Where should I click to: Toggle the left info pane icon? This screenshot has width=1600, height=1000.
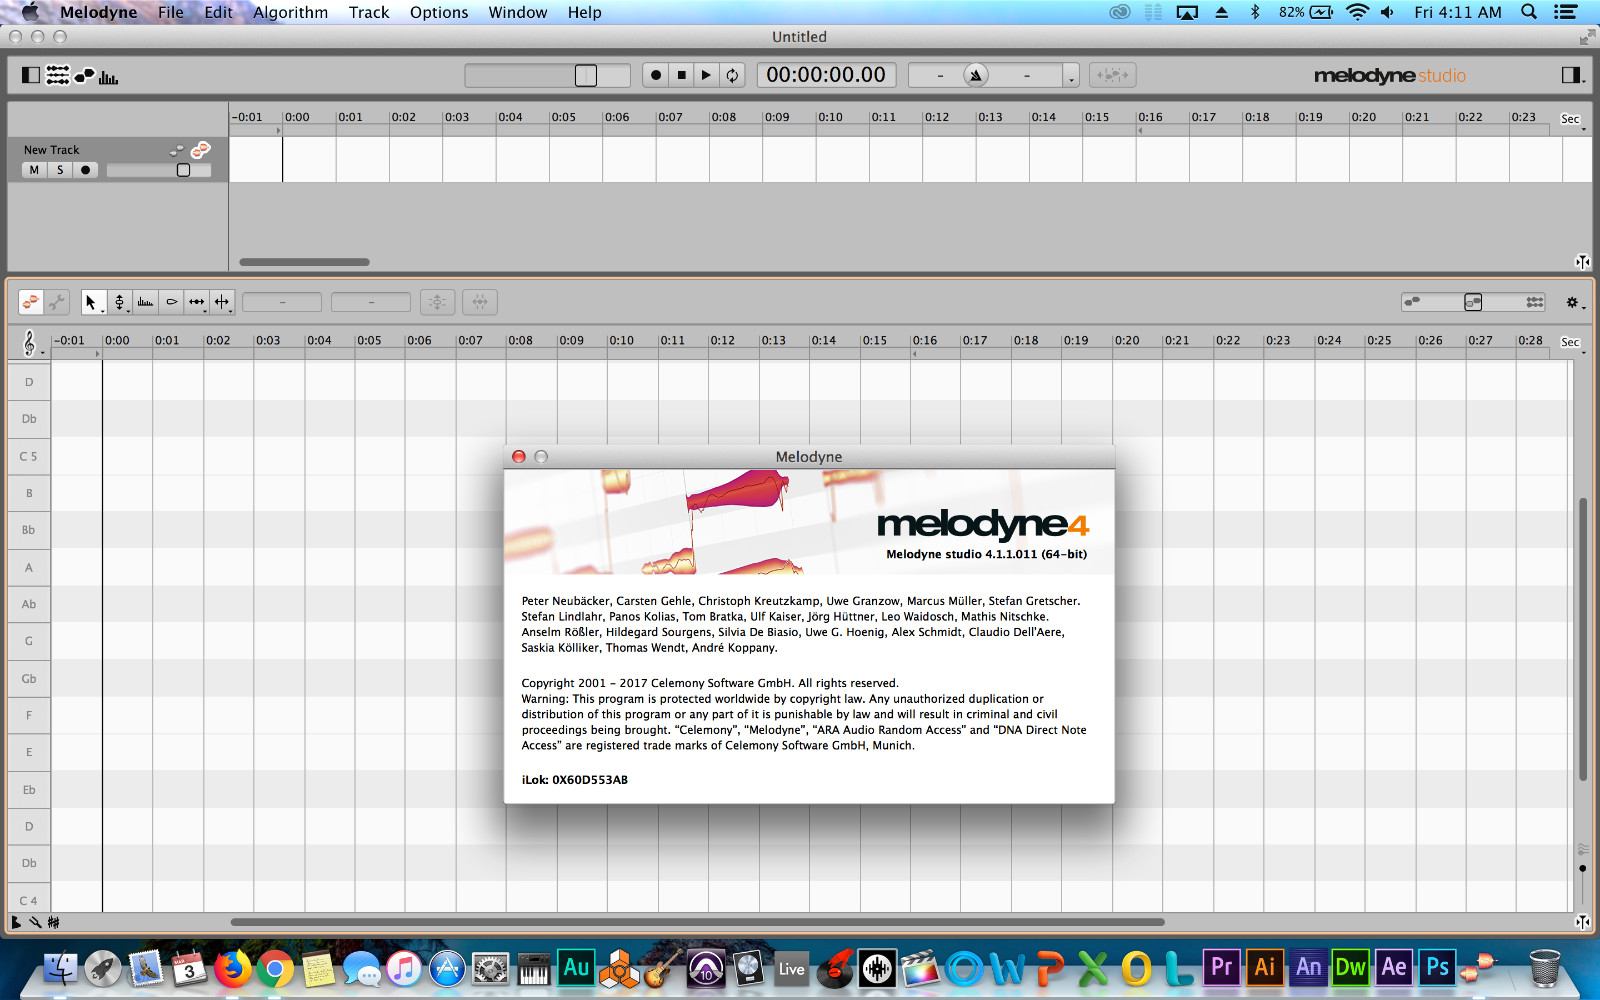[x=31, y=75]
